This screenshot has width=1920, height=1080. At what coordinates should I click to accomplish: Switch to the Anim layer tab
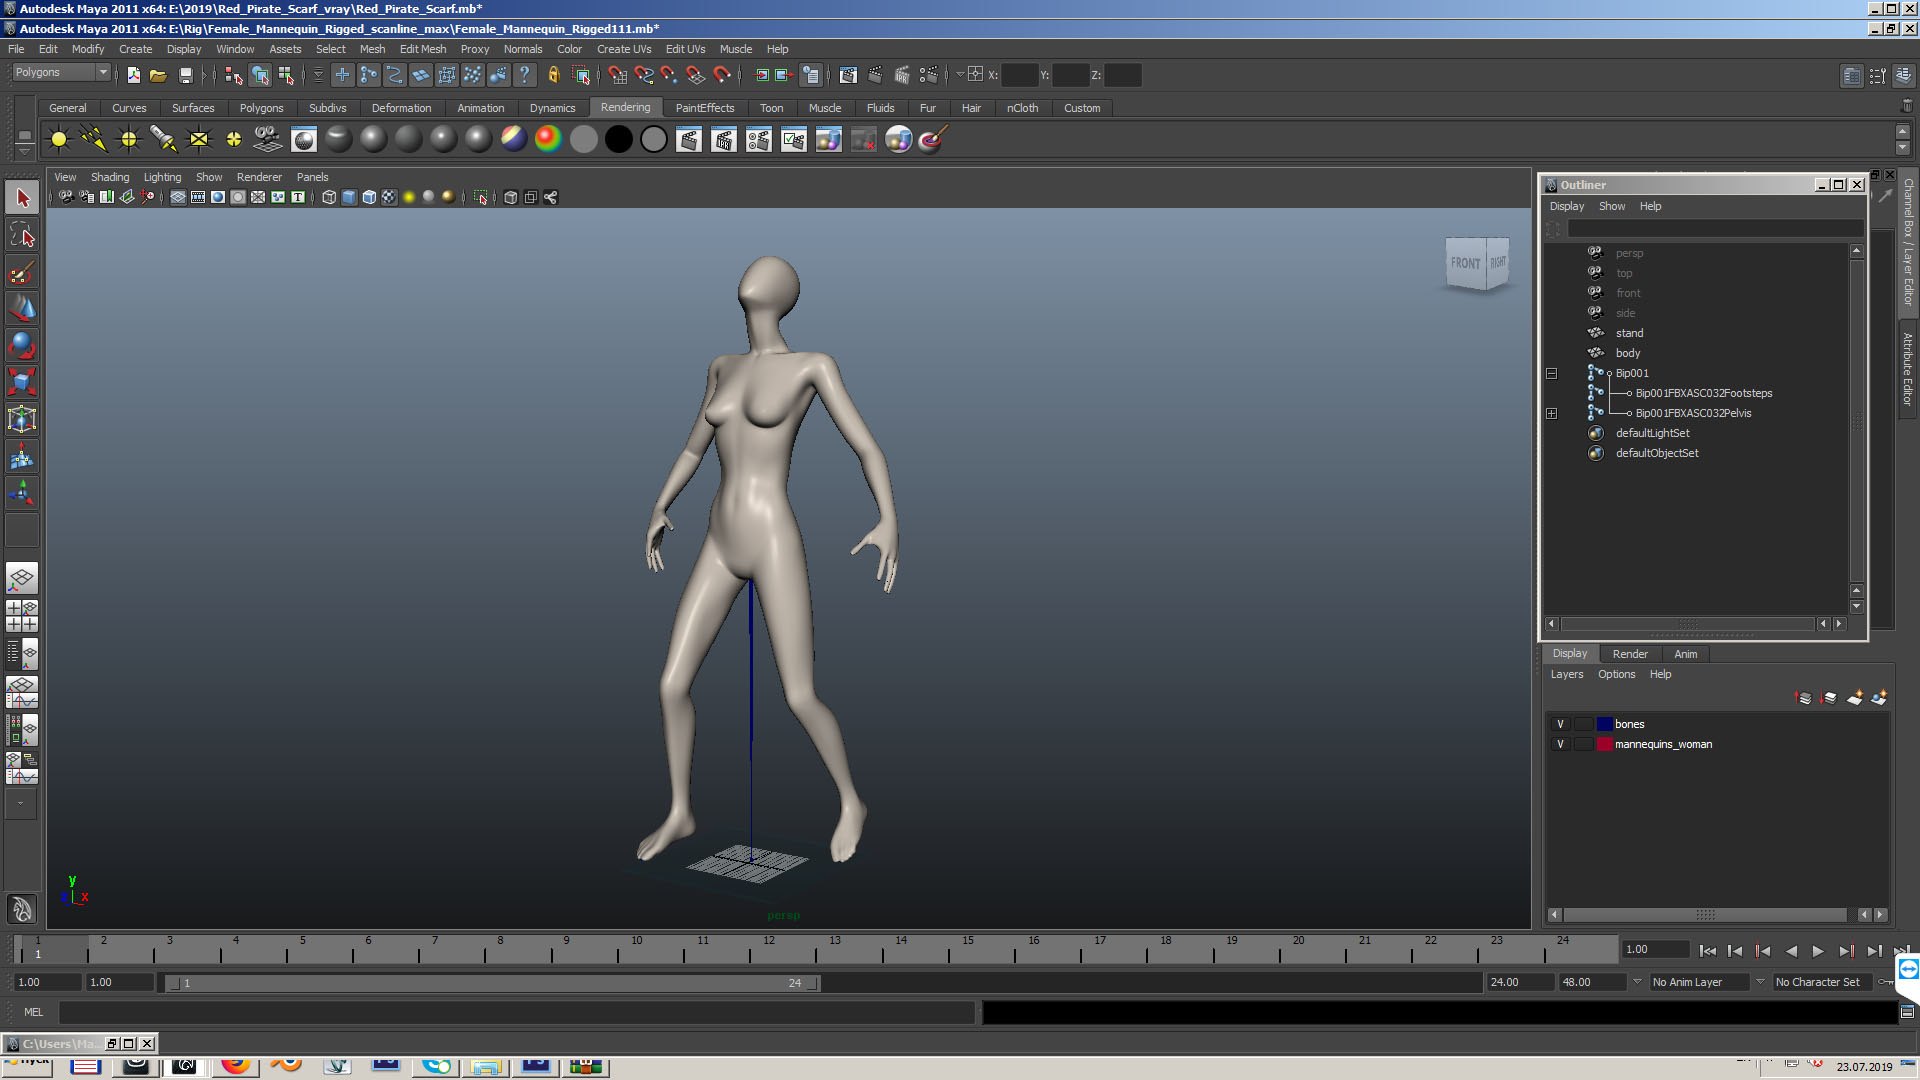coord(1686,654)
